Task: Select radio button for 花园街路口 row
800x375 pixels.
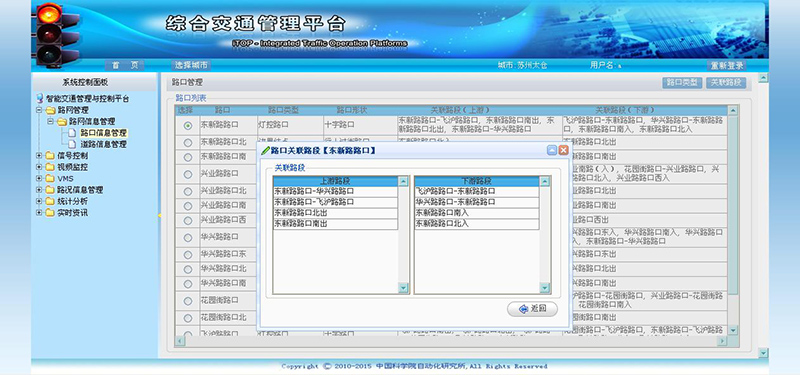Action: point(188,301)
